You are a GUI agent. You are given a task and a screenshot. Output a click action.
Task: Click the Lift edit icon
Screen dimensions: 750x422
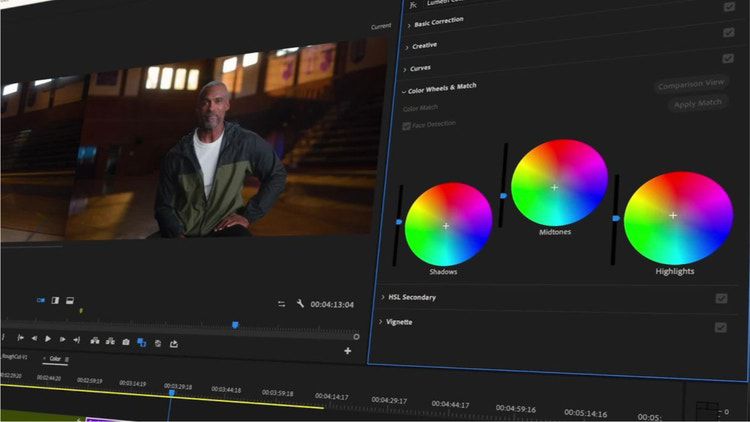(95, 341)
